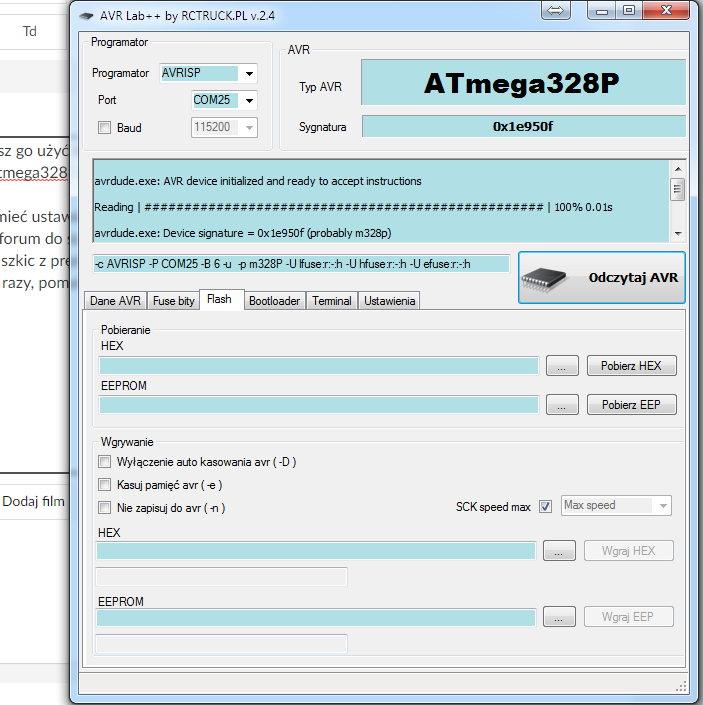703x705 pixels.
Task: Click HEX upload progress bar
Action: pos(222,577)
